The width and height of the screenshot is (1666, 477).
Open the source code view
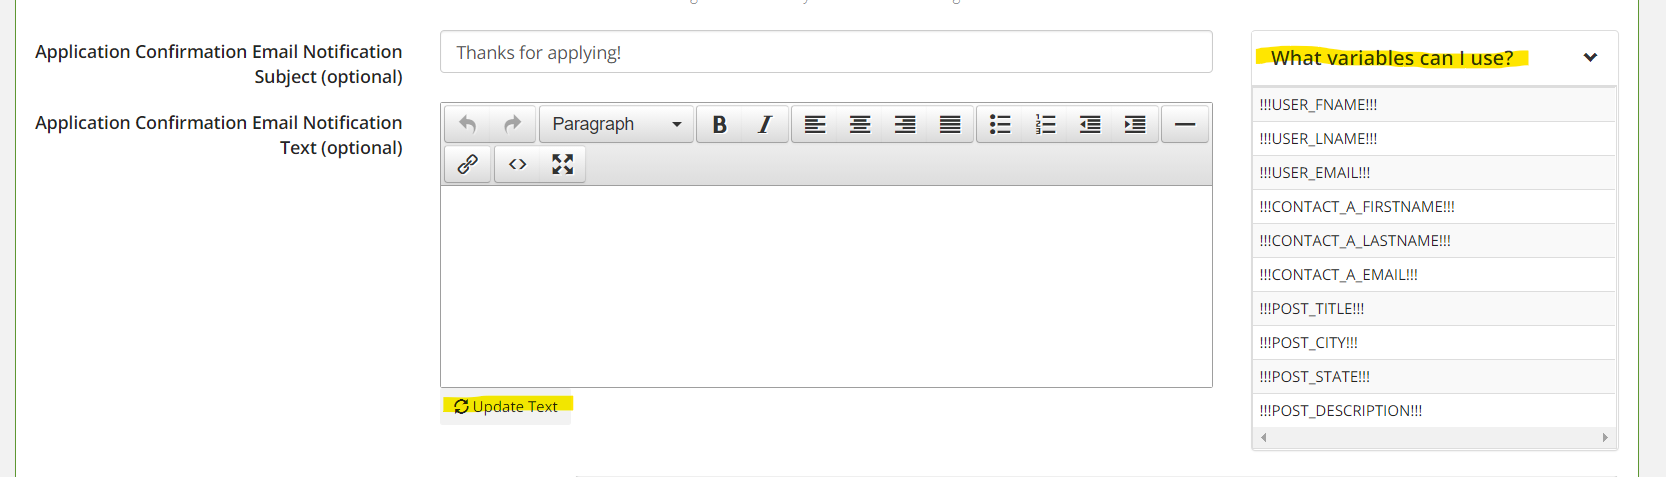[517, 164]
